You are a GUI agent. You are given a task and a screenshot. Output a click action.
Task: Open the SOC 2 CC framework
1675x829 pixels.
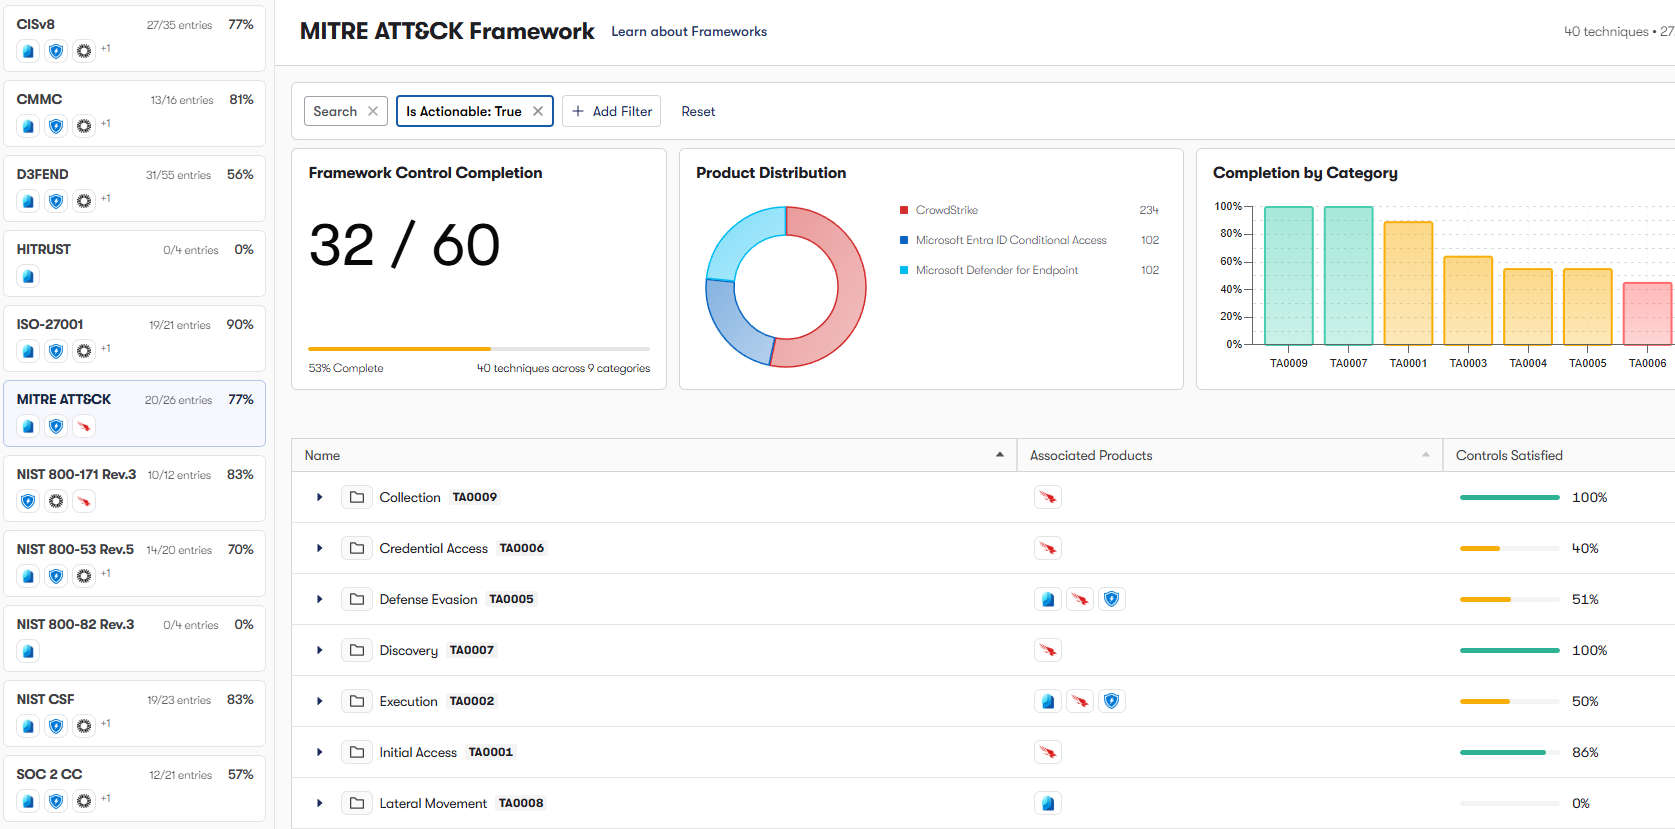pos(134,788)
